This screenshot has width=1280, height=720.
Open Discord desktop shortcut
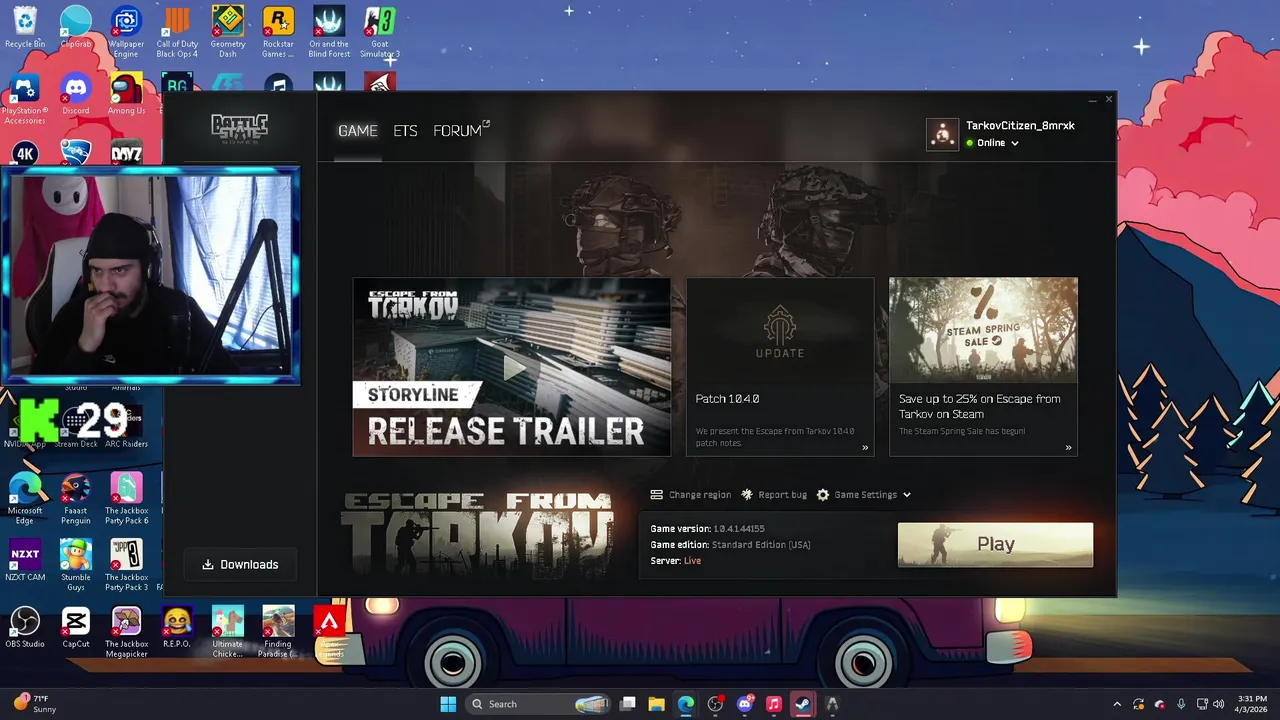[x=76, y=95]
